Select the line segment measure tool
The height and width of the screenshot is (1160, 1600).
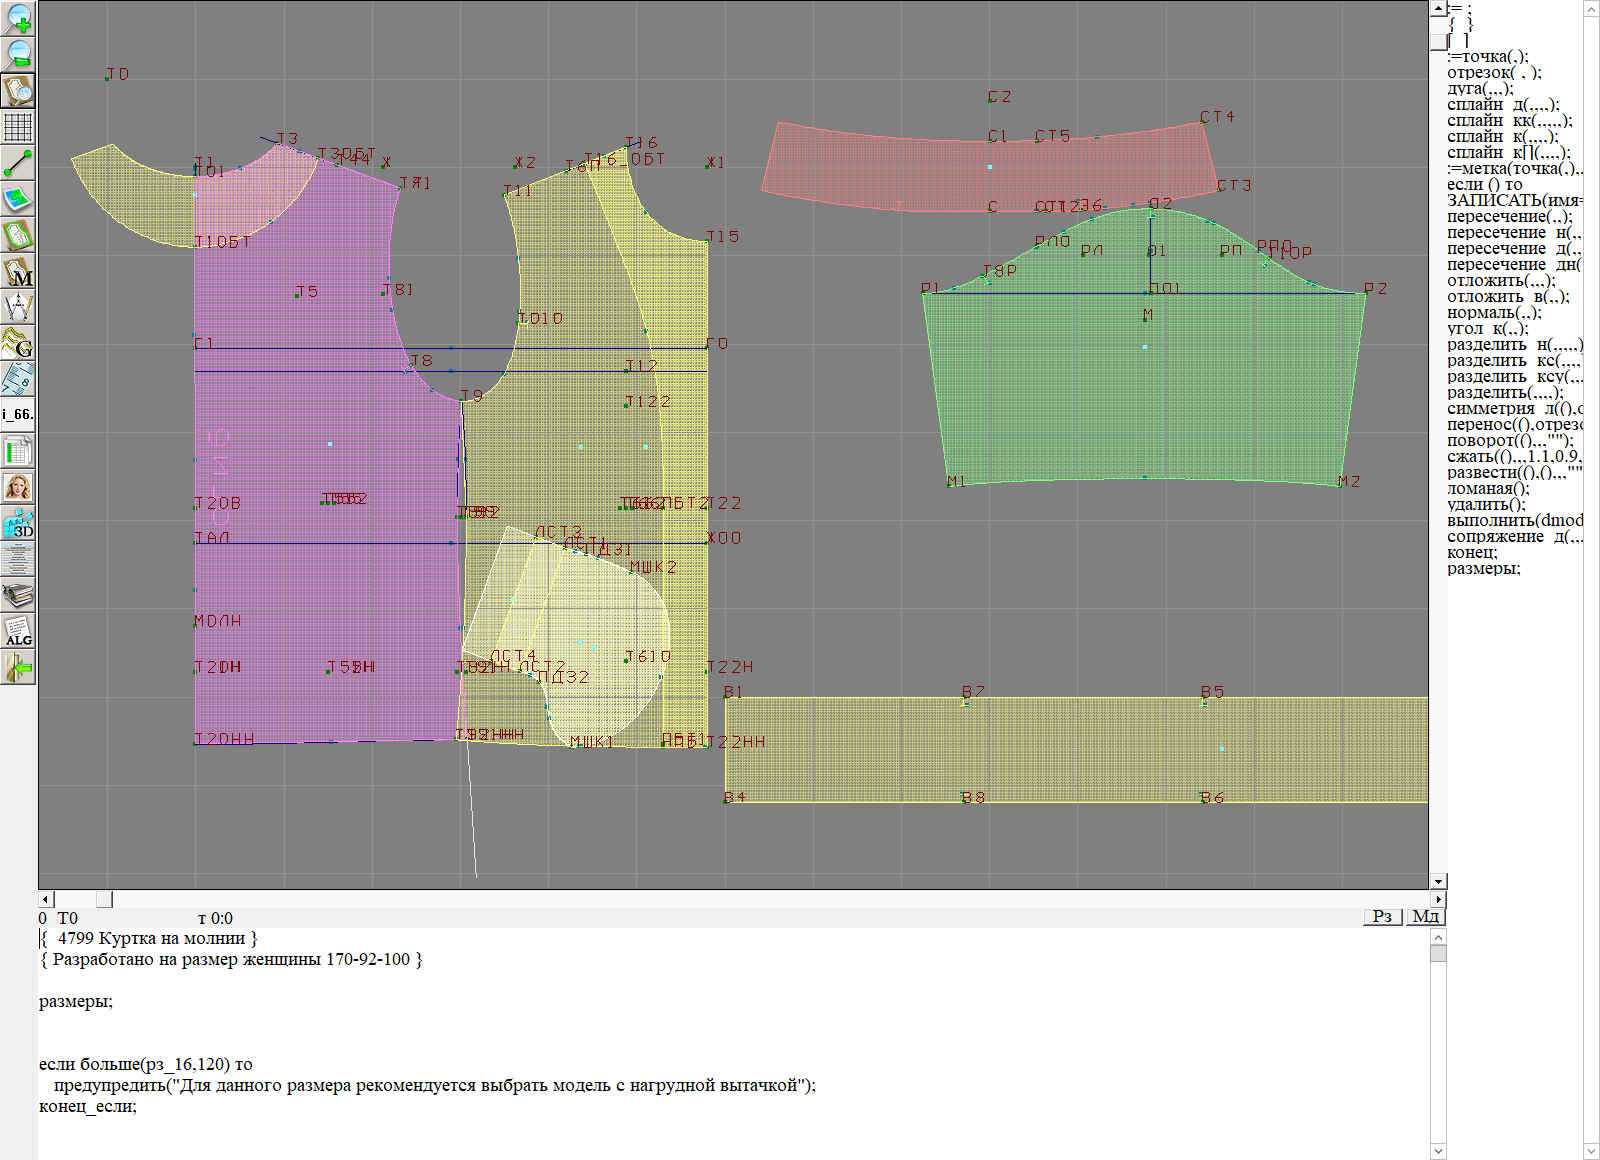point(19,162)
